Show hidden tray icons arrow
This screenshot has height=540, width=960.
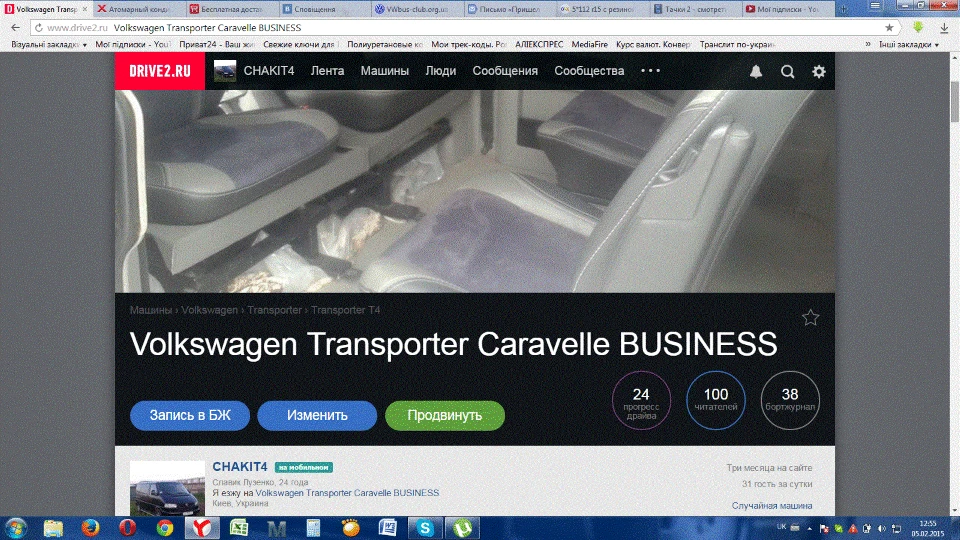click(x=809, y=528)
